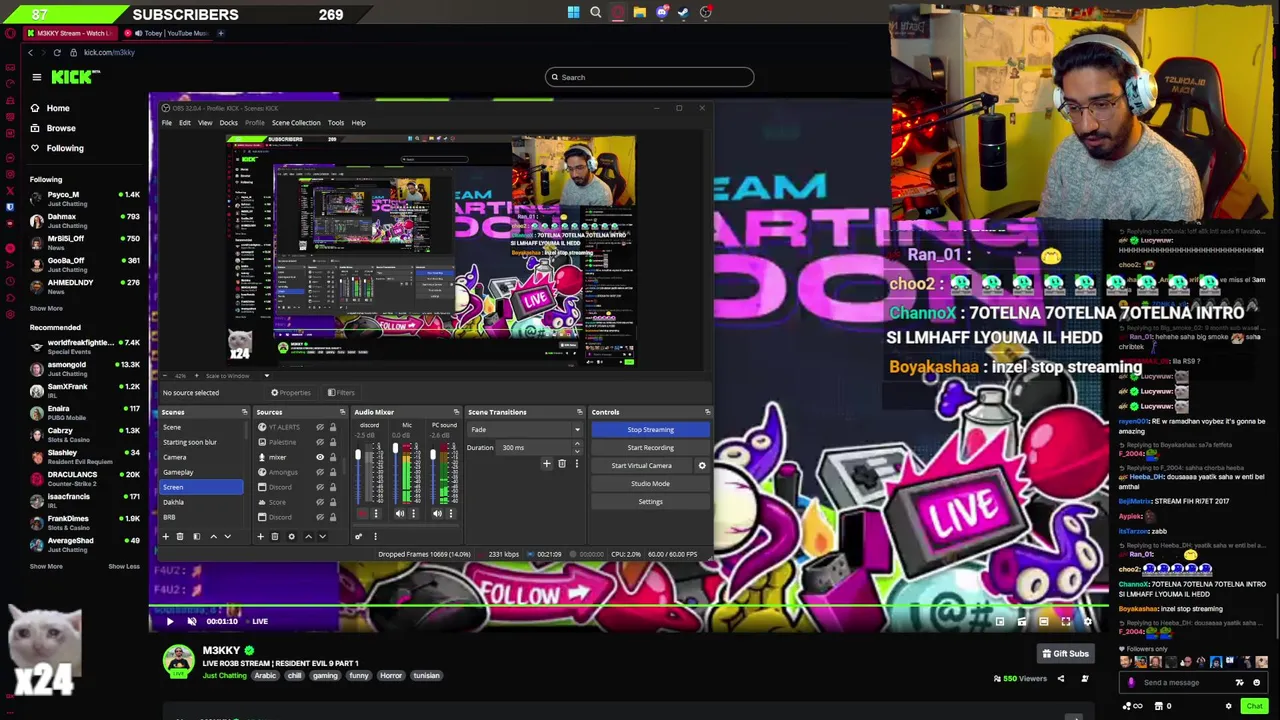Hide the mixer source

pyautogui.click(x=320, y=457)
